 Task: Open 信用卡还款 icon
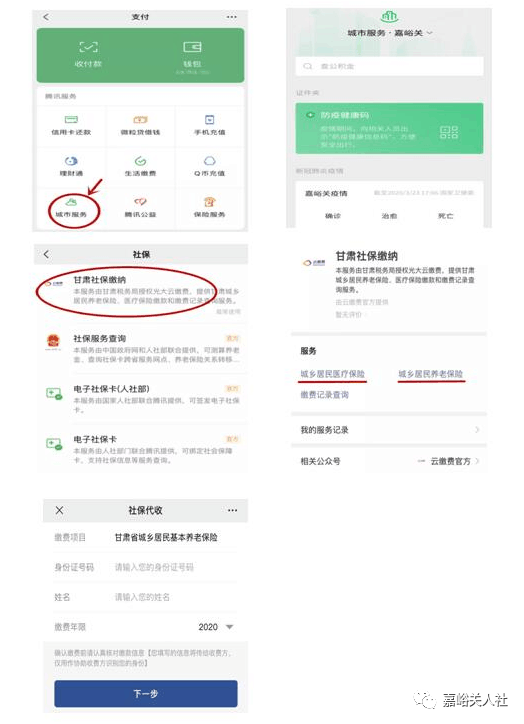click(x=71, y=120)
